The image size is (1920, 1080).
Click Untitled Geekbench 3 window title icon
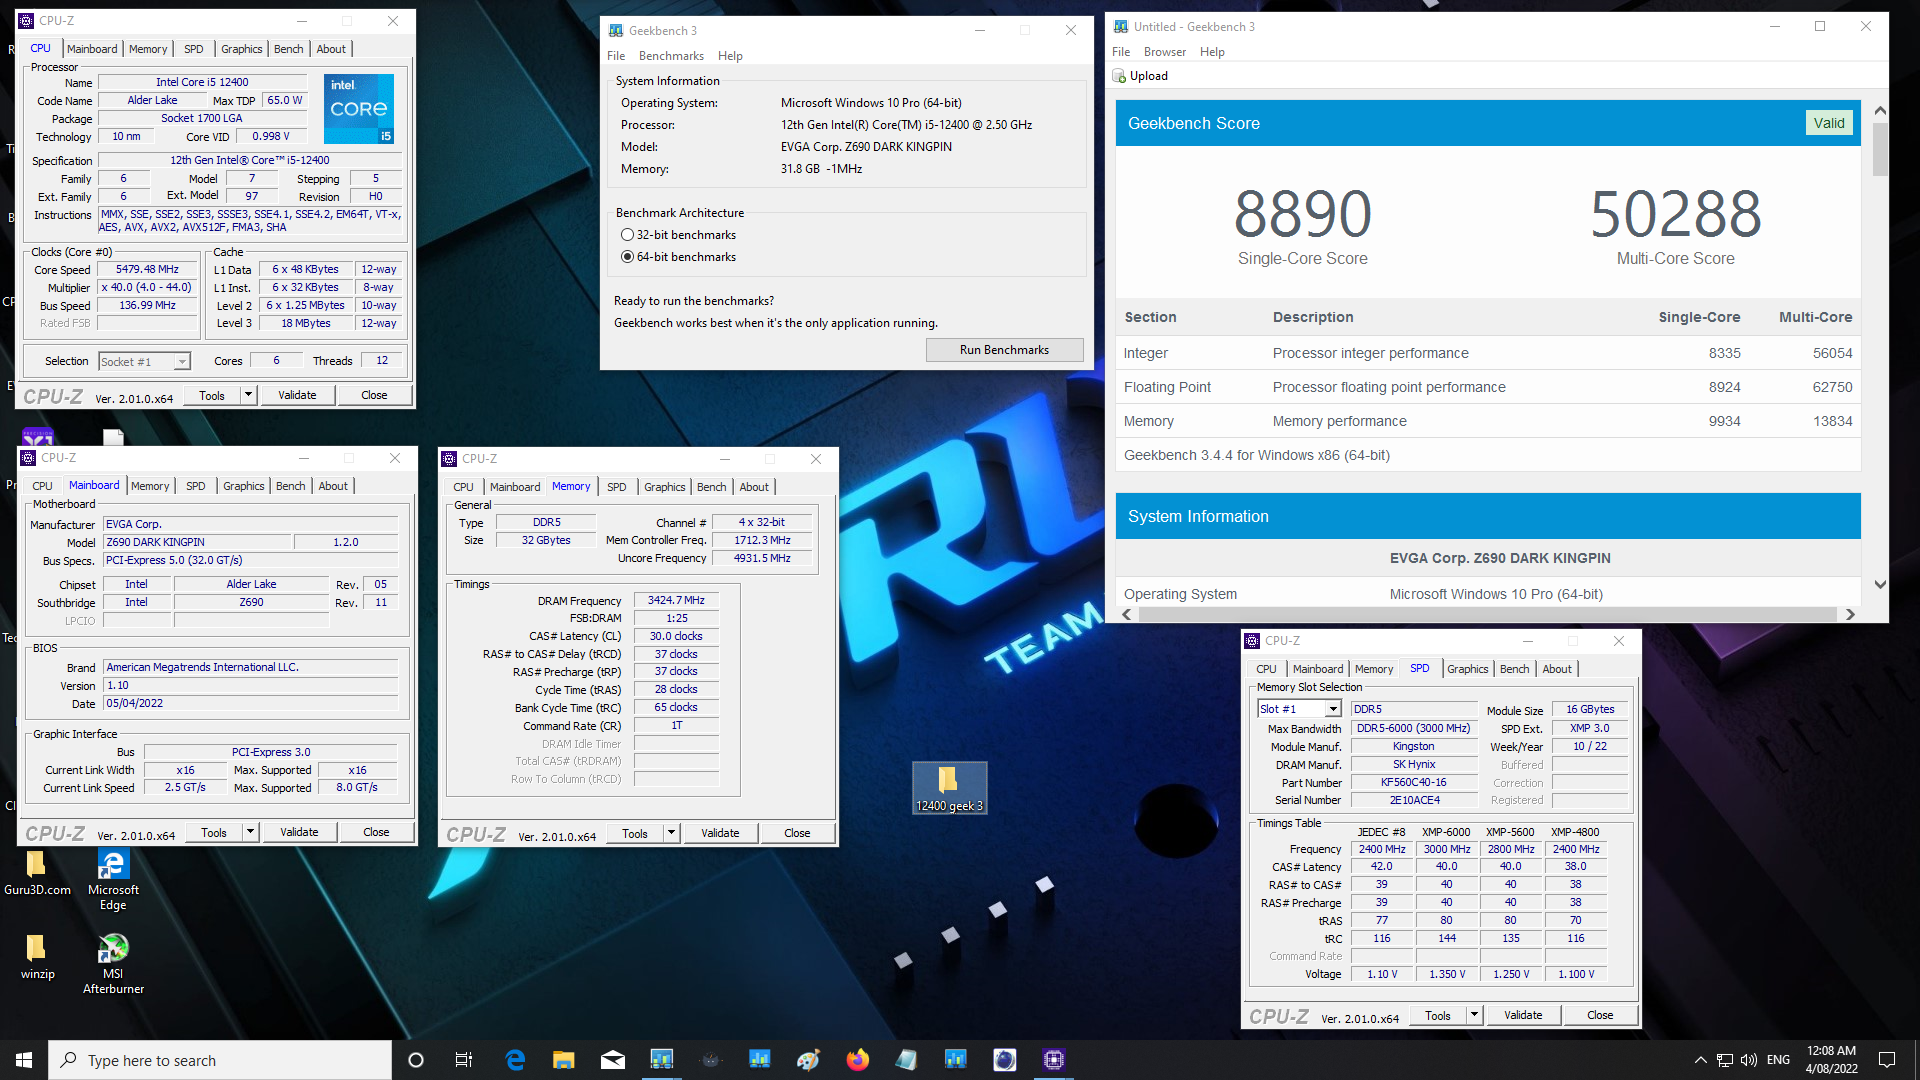[1121, 27]
